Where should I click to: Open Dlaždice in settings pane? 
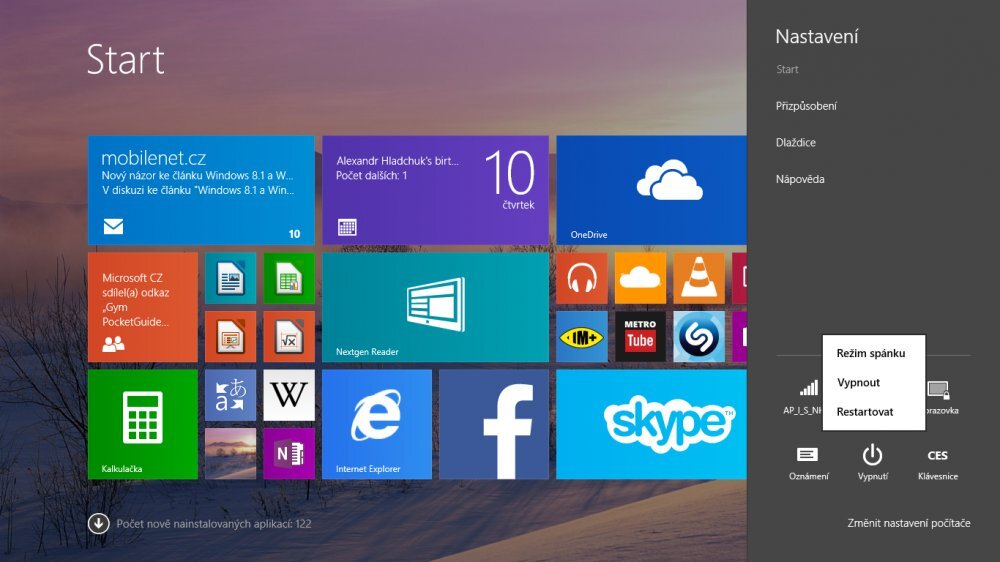(795, 142)
